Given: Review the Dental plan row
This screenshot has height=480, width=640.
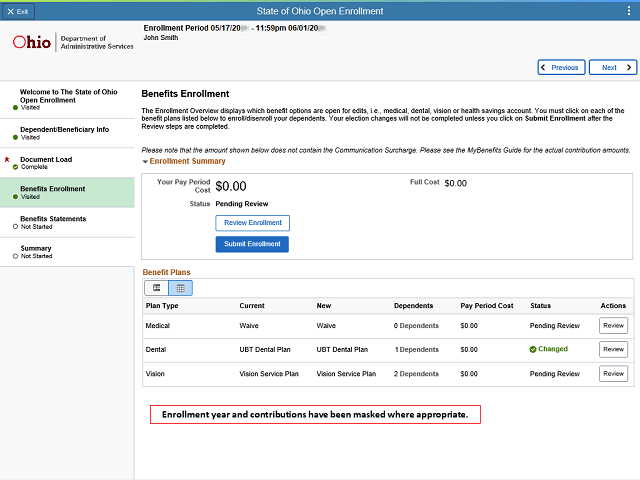Looking at the screenshot, I should coord(613,349).
